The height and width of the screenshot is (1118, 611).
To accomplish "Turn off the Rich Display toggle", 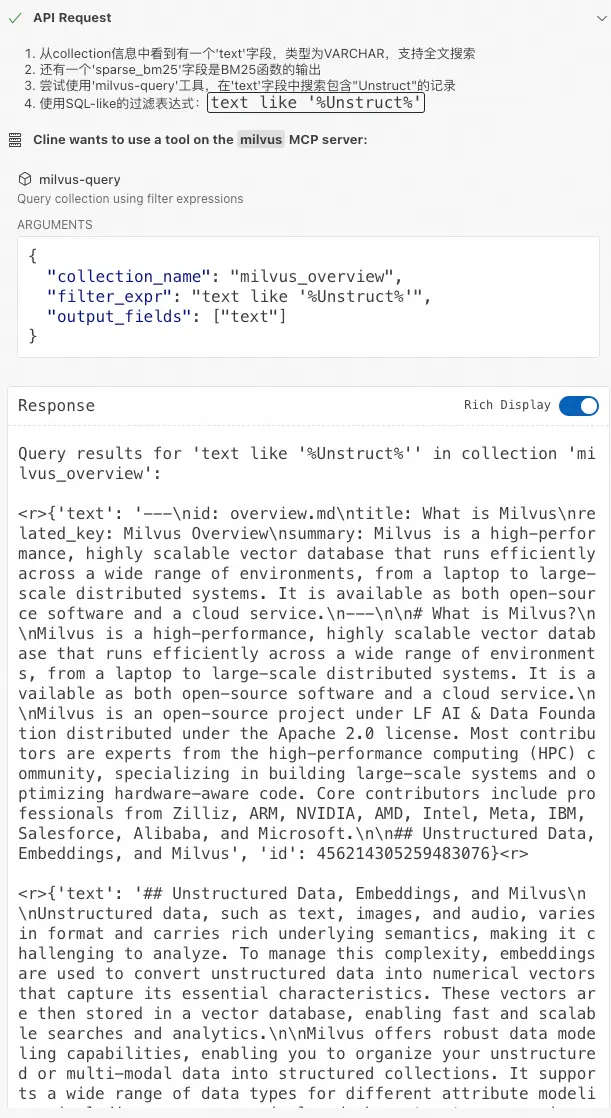I will (578, 405).
